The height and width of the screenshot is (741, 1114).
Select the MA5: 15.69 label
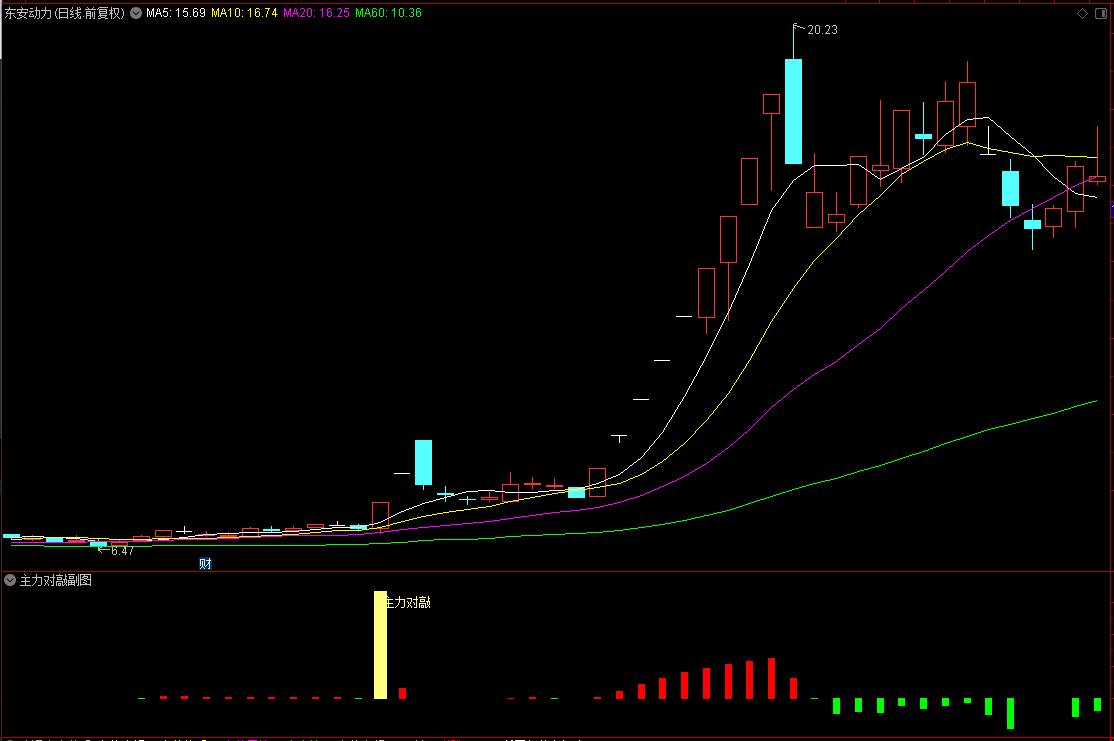(x=175, y=13)
